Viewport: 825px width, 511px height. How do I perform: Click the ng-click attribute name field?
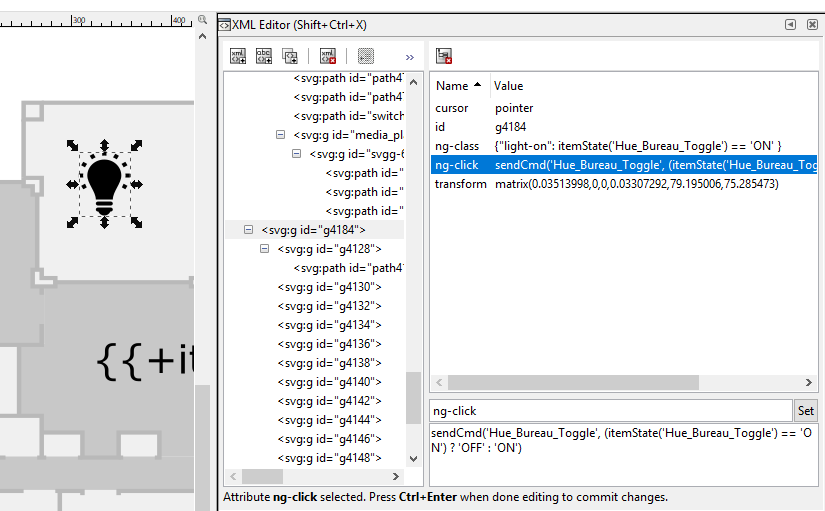[x=610, y=411]
